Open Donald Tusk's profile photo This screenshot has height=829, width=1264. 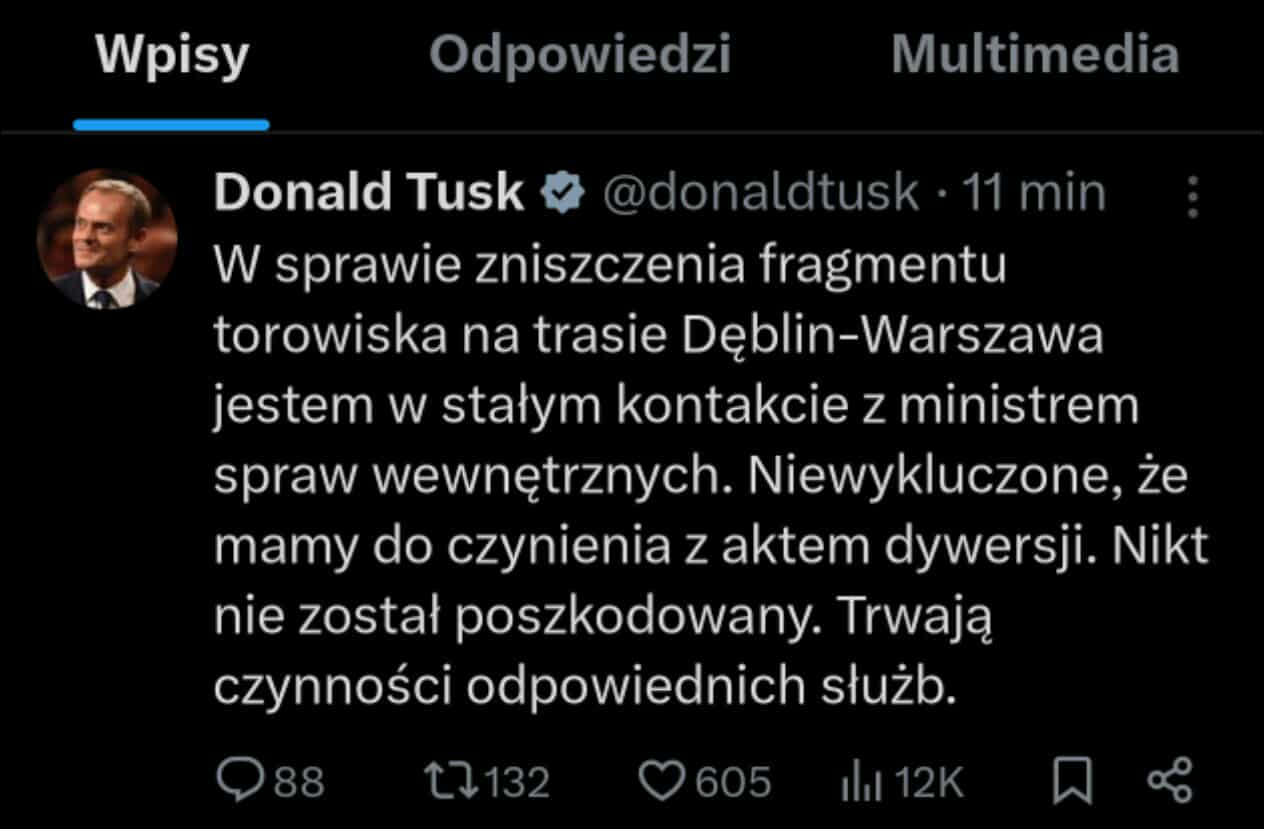pyautogui.click(x=107, y=239)
